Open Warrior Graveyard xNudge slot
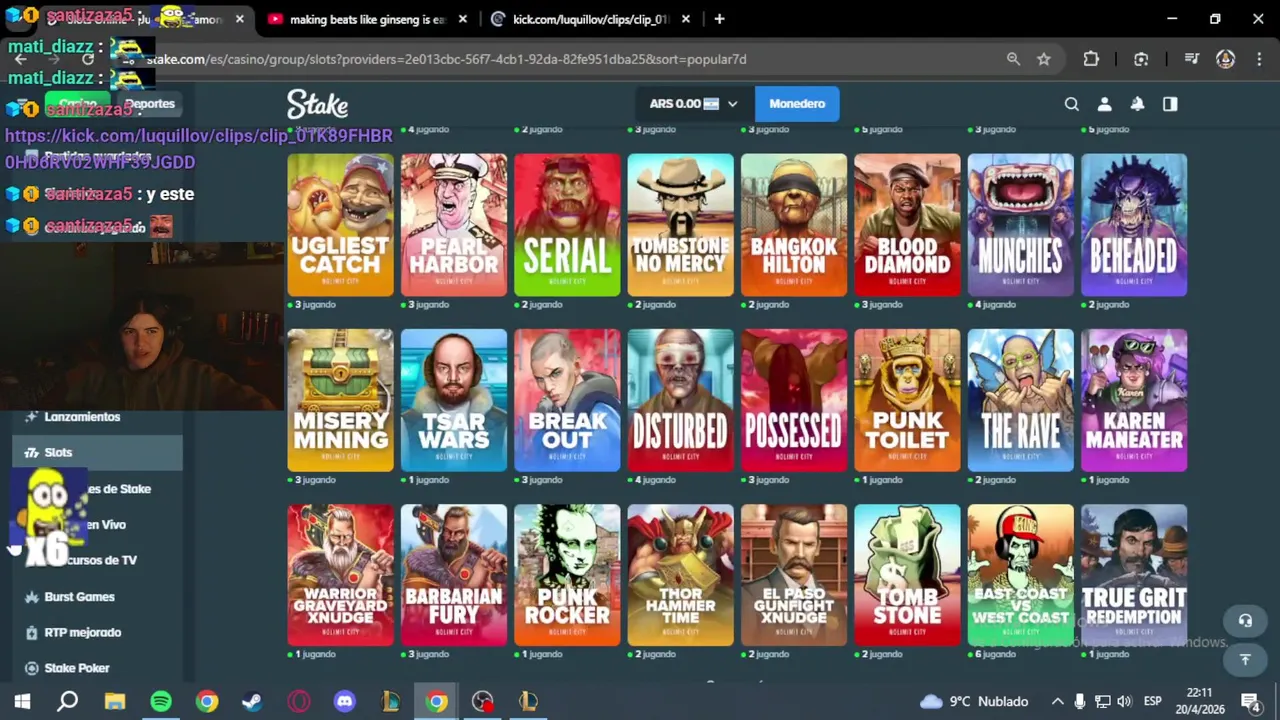Screen dimensions: 1280x720 341,575
